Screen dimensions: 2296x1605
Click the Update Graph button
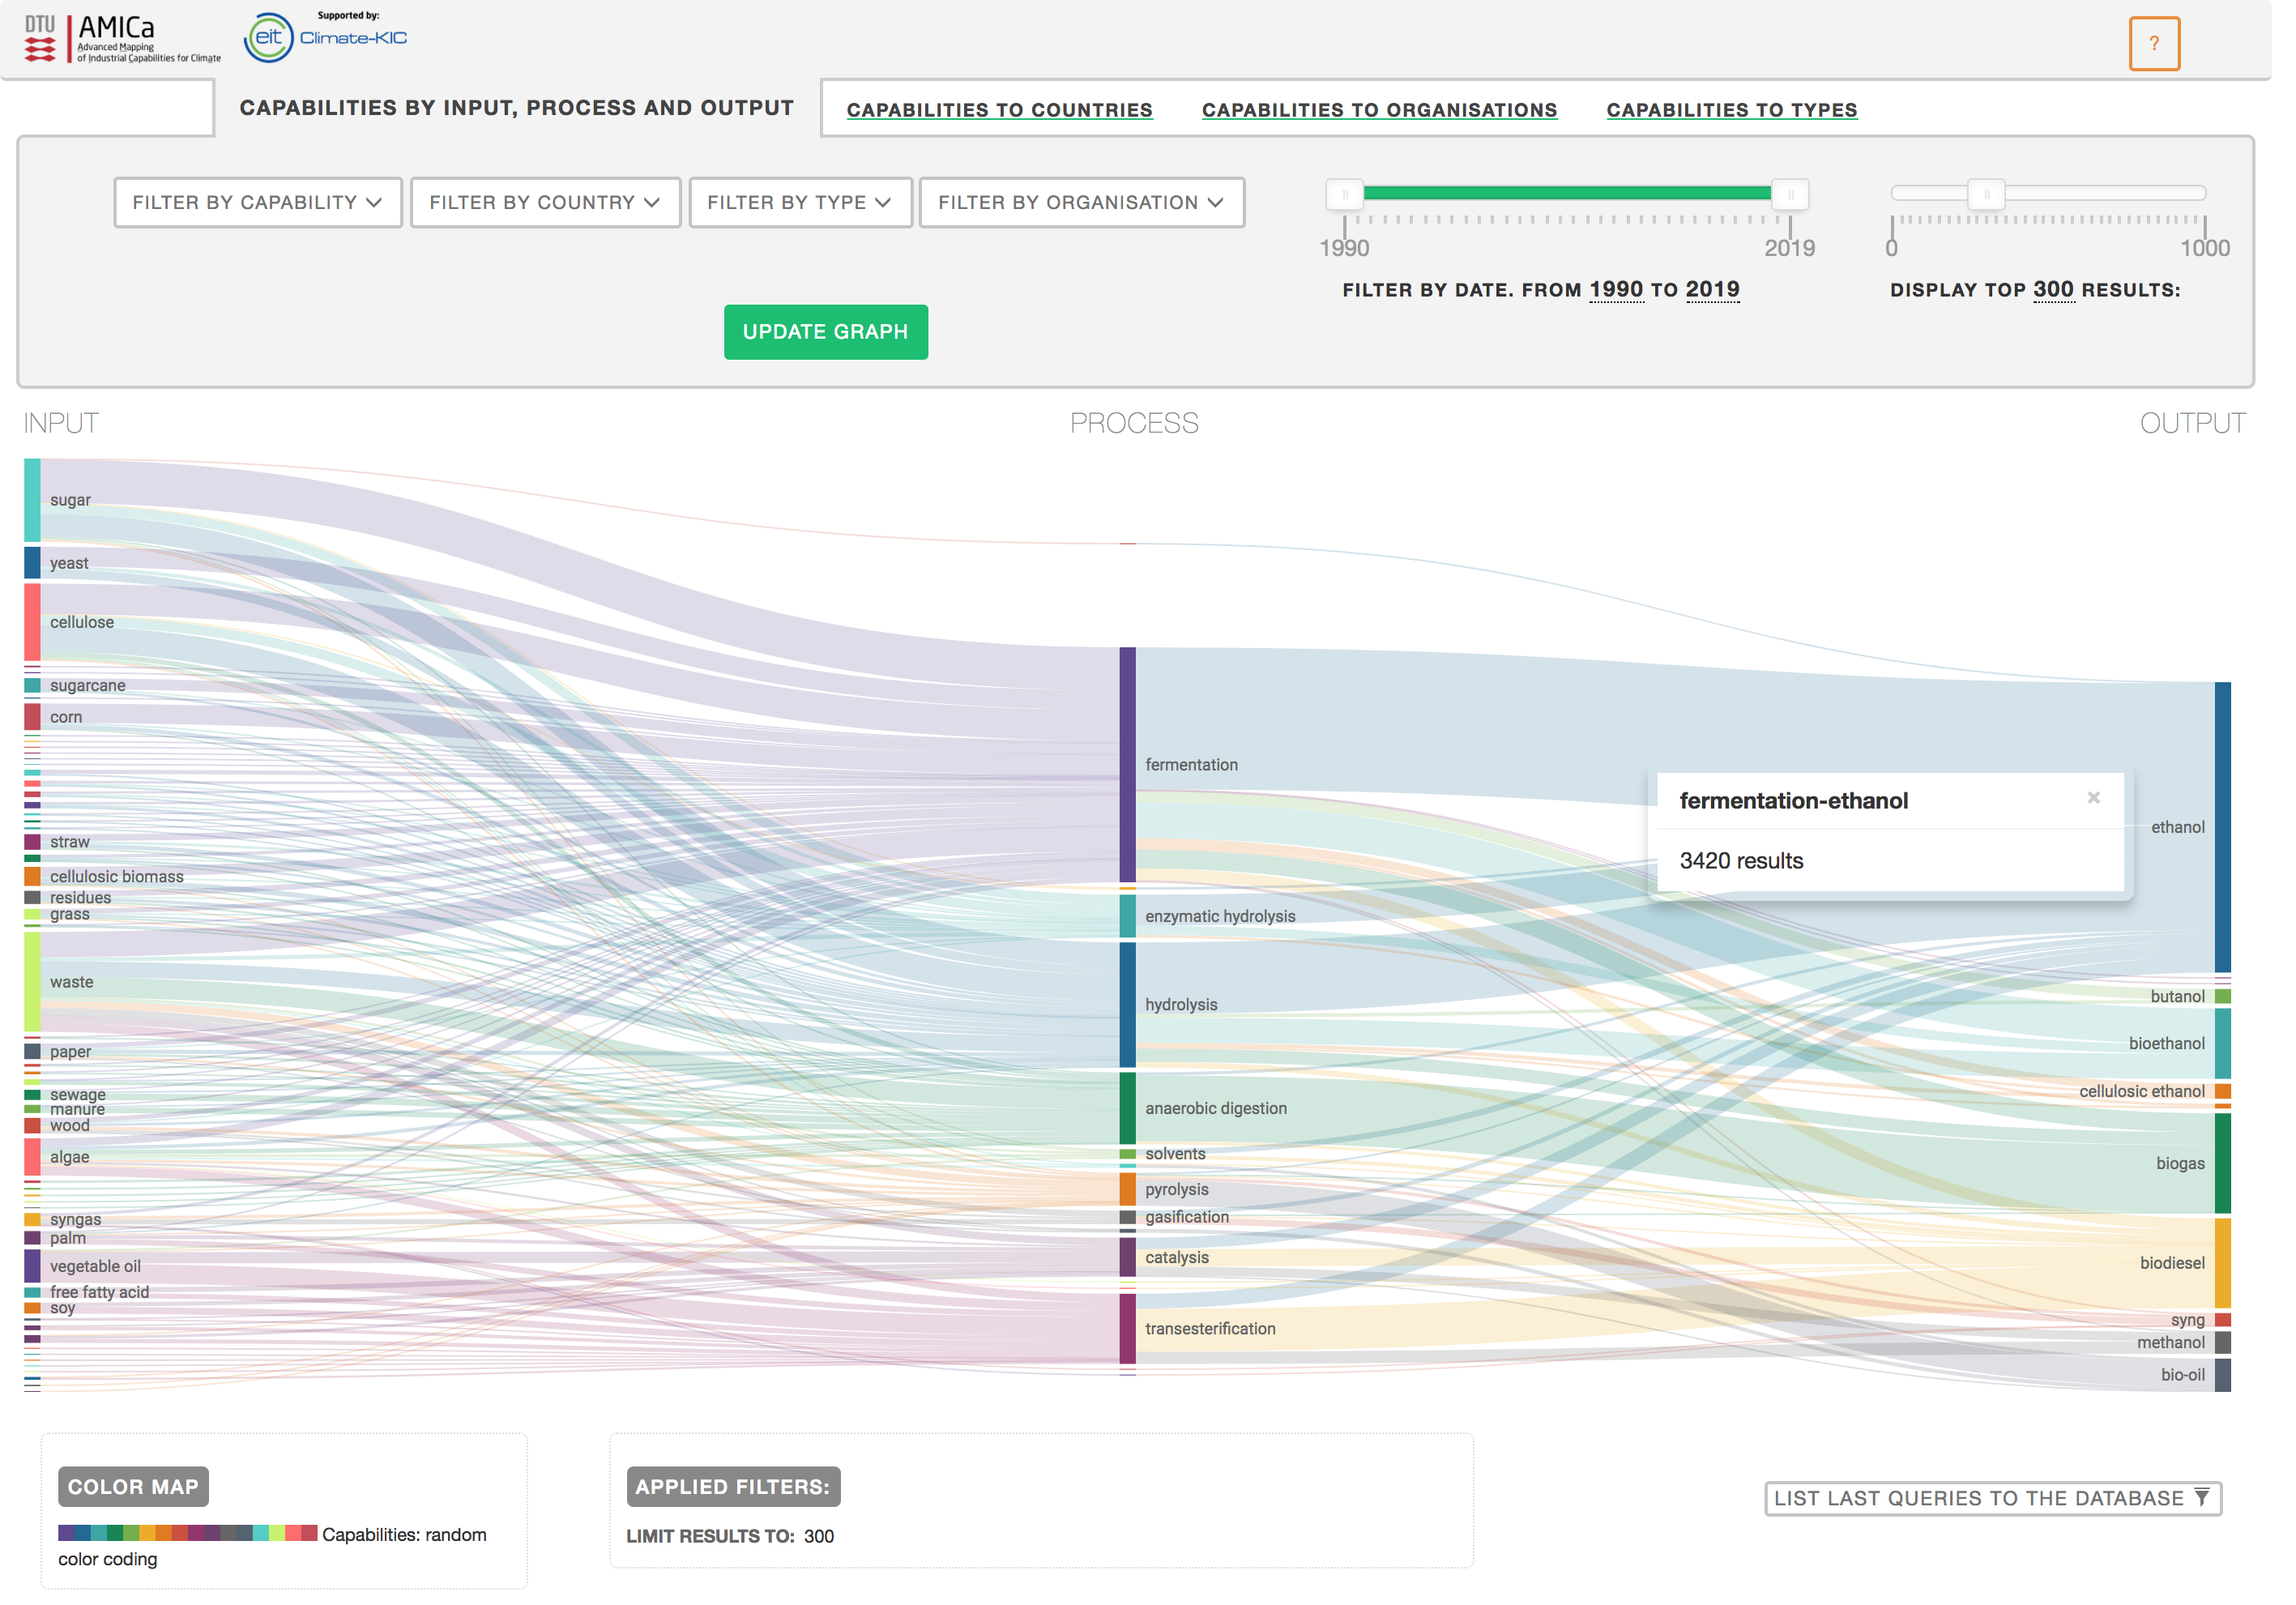click(x=834, y=335)
